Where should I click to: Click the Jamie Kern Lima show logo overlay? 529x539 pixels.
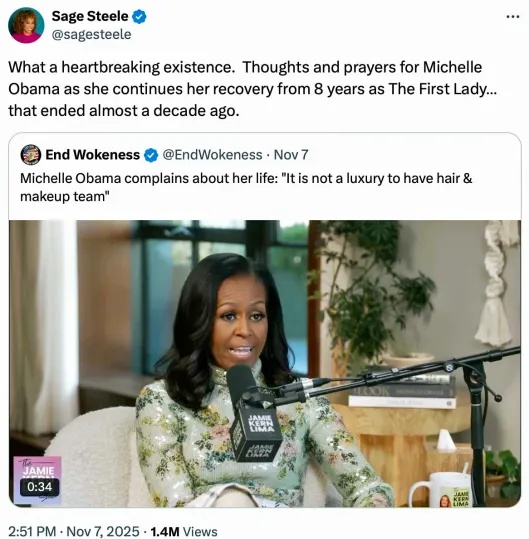tap(37, 480)
